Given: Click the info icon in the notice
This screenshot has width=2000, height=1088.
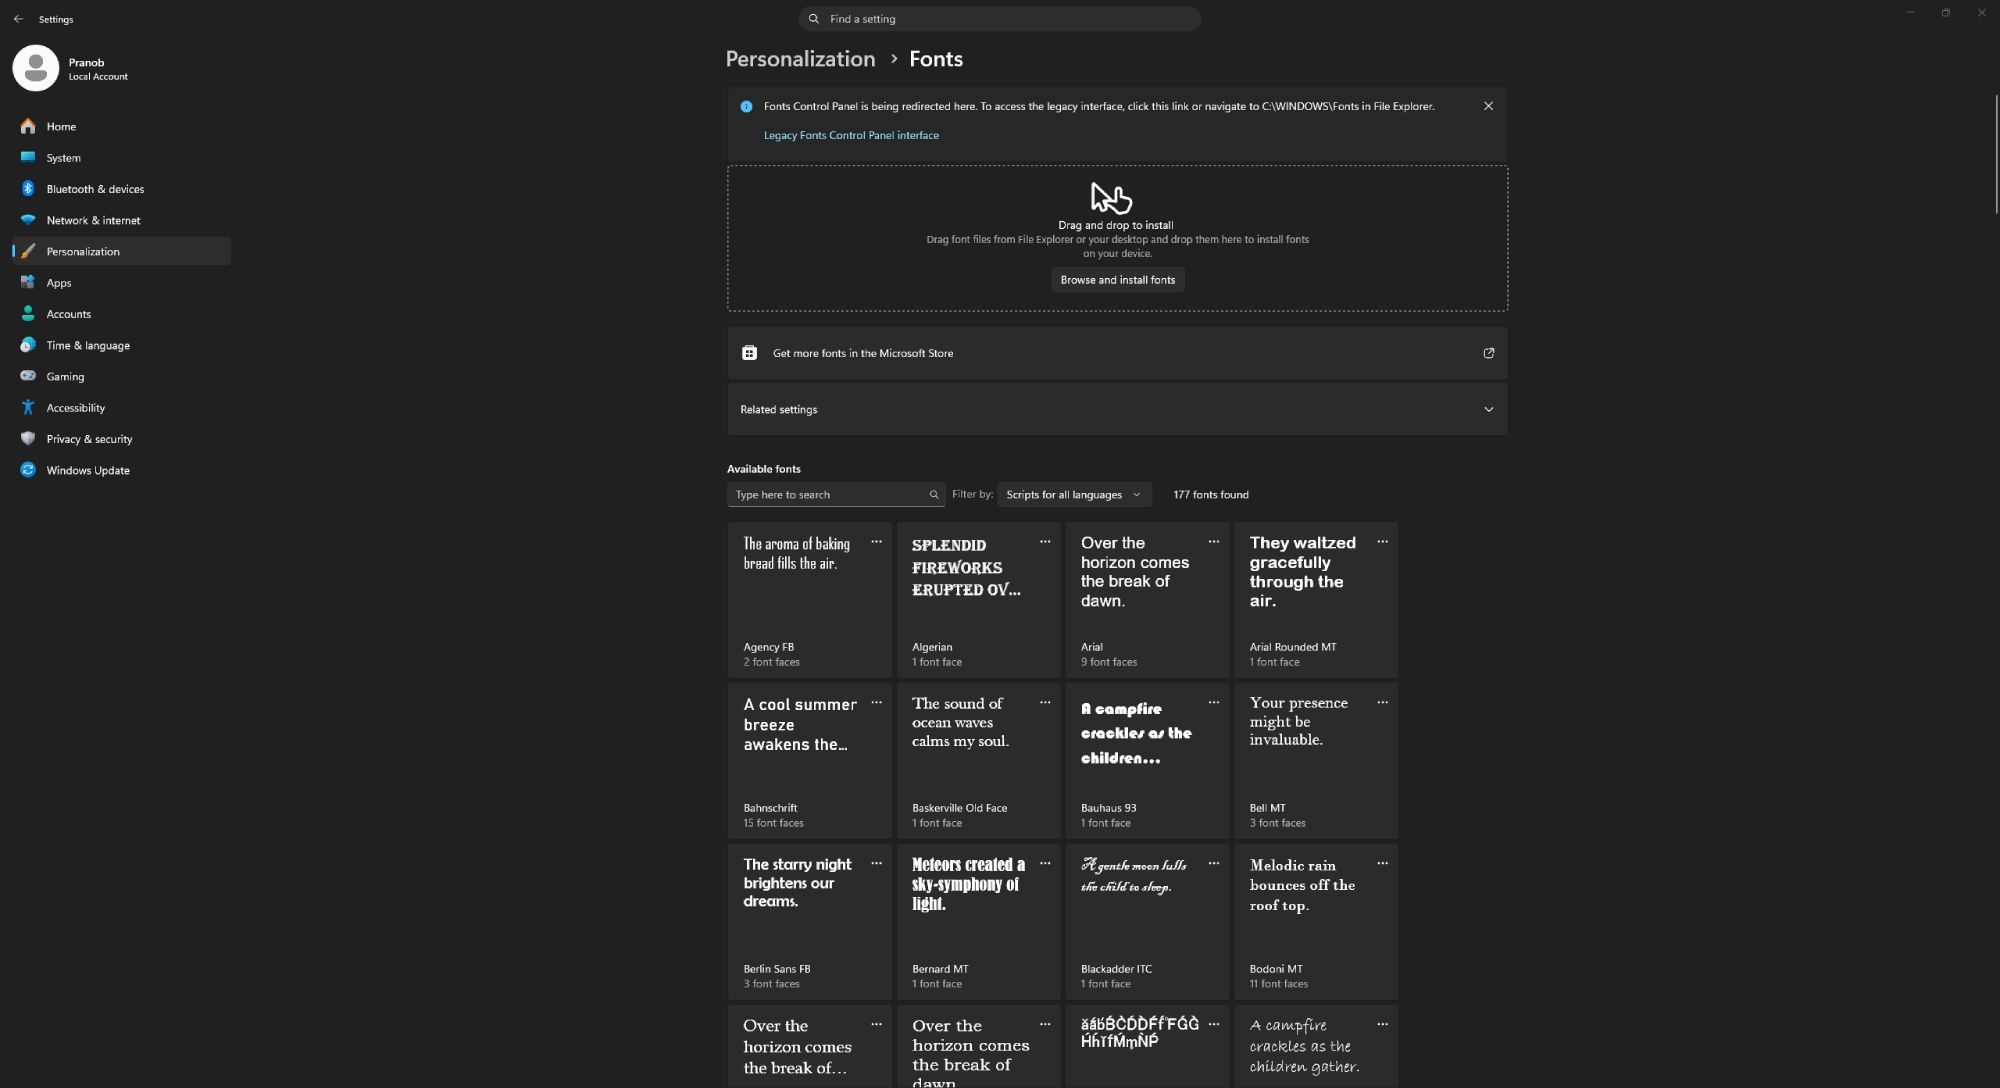Looking at the screenshot, I should (746, 106).
